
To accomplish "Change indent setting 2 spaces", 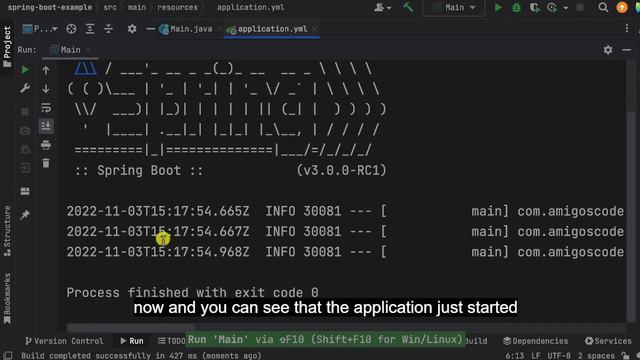I will pos(596,356).
